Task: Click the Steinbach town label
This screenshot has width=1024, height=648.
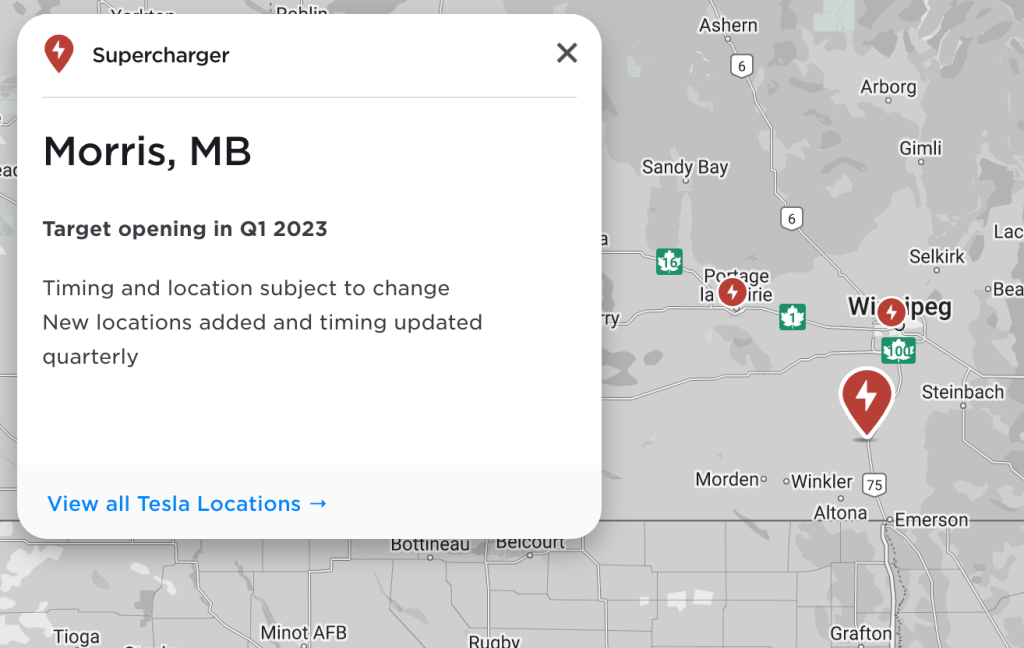Action: 963,392
